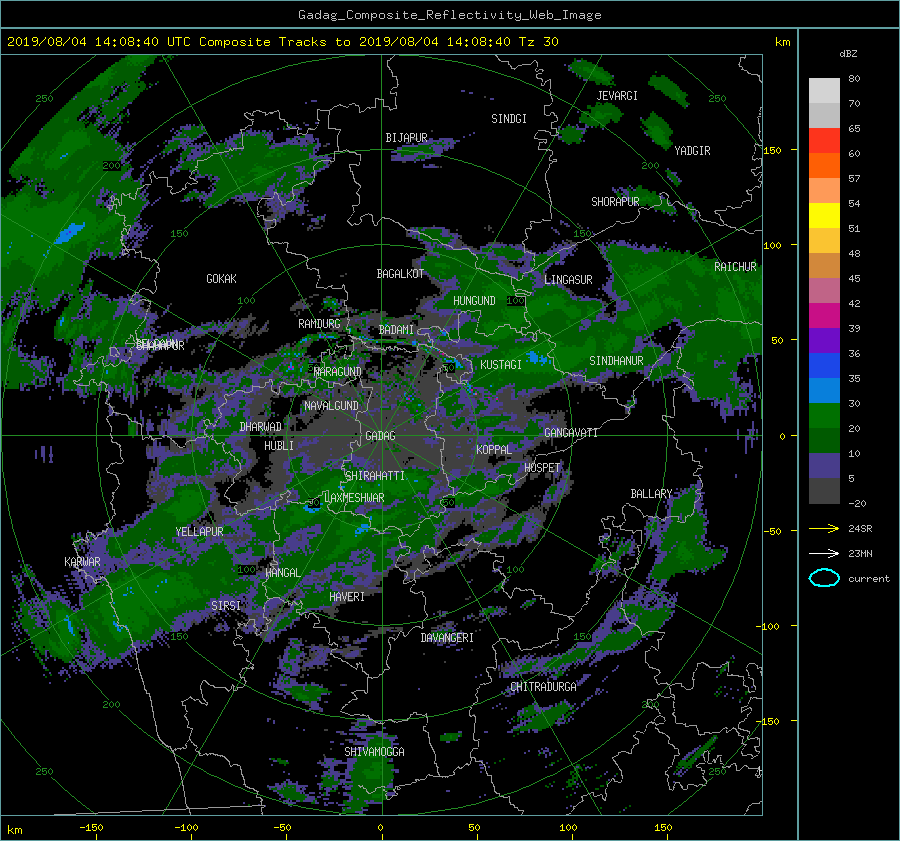Click the JEVARGI city label

(617, 96)
